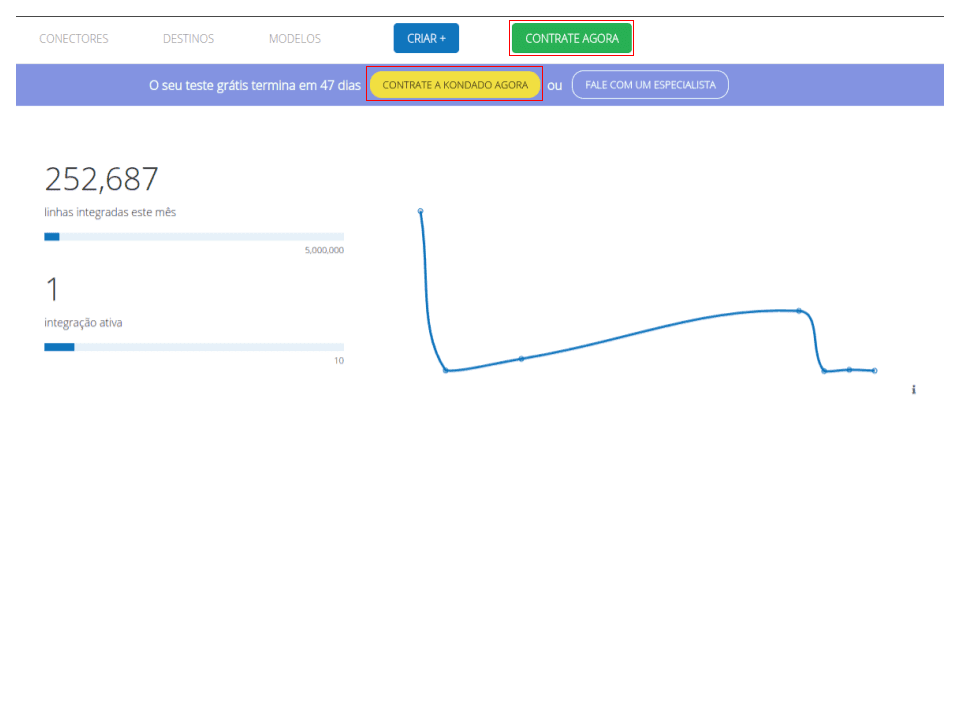Click the 5,000,000 row limit label
Screen dimensions: 960x720
click(324, 250)
